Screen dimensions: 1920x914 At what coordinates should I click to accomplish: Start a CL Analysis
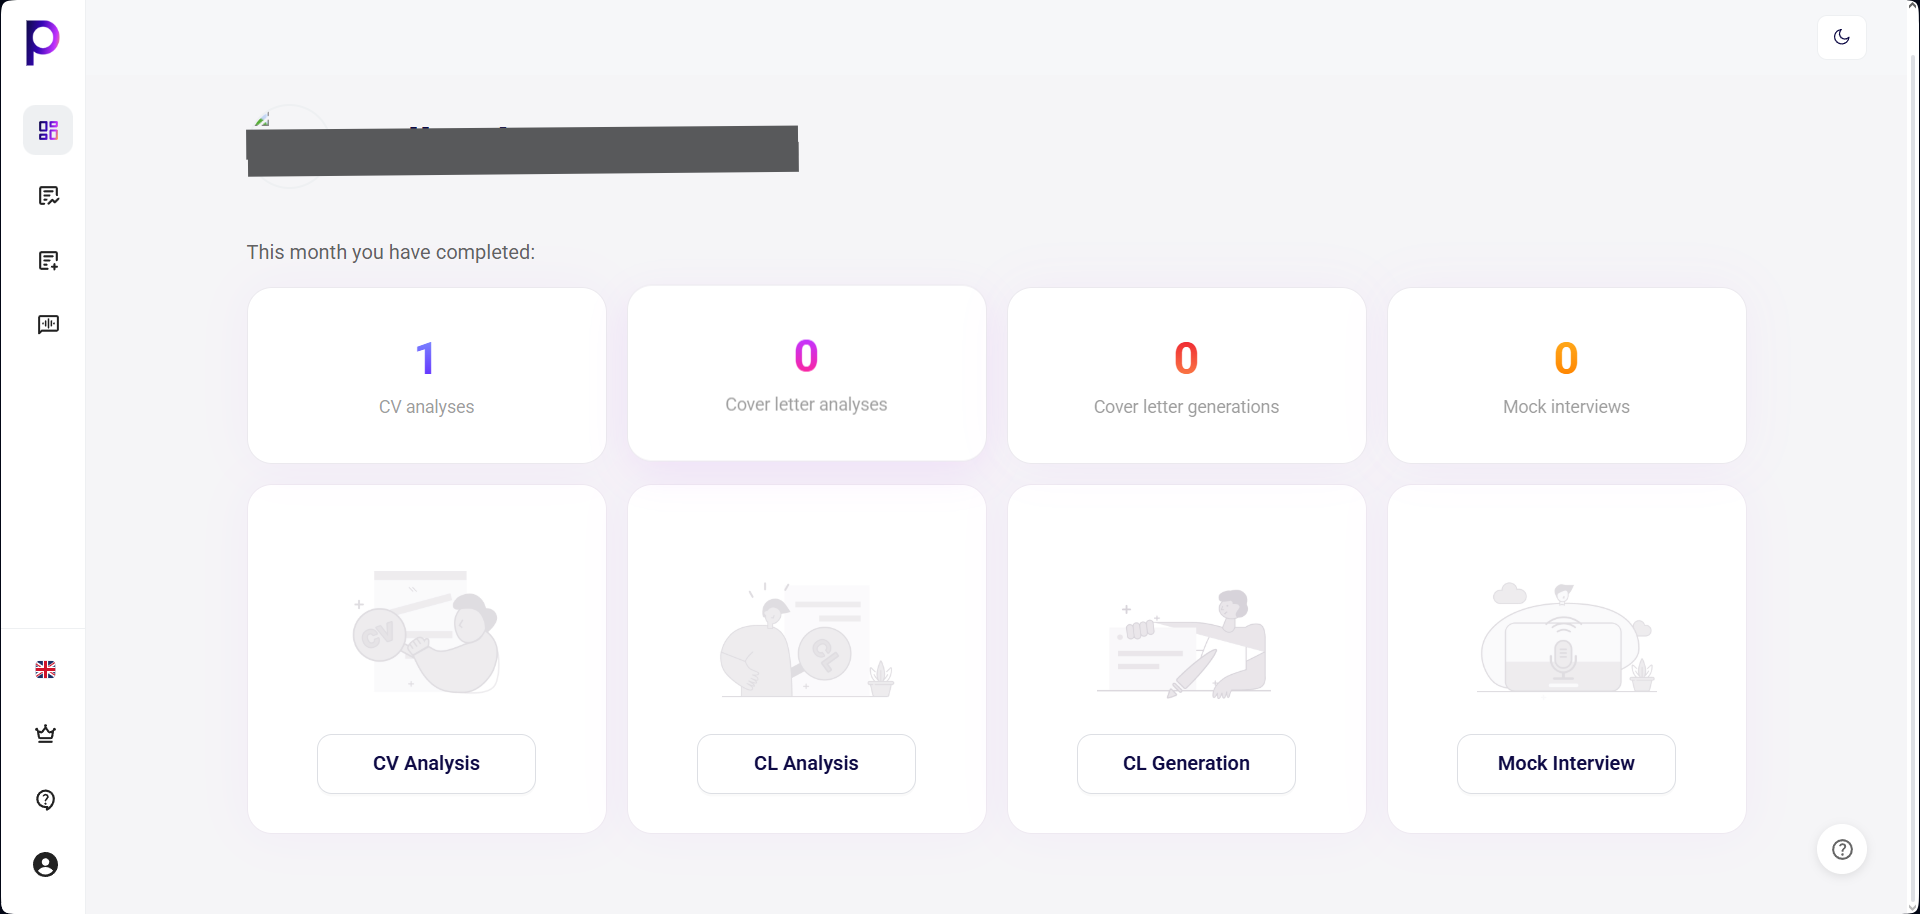coord(806,763)
